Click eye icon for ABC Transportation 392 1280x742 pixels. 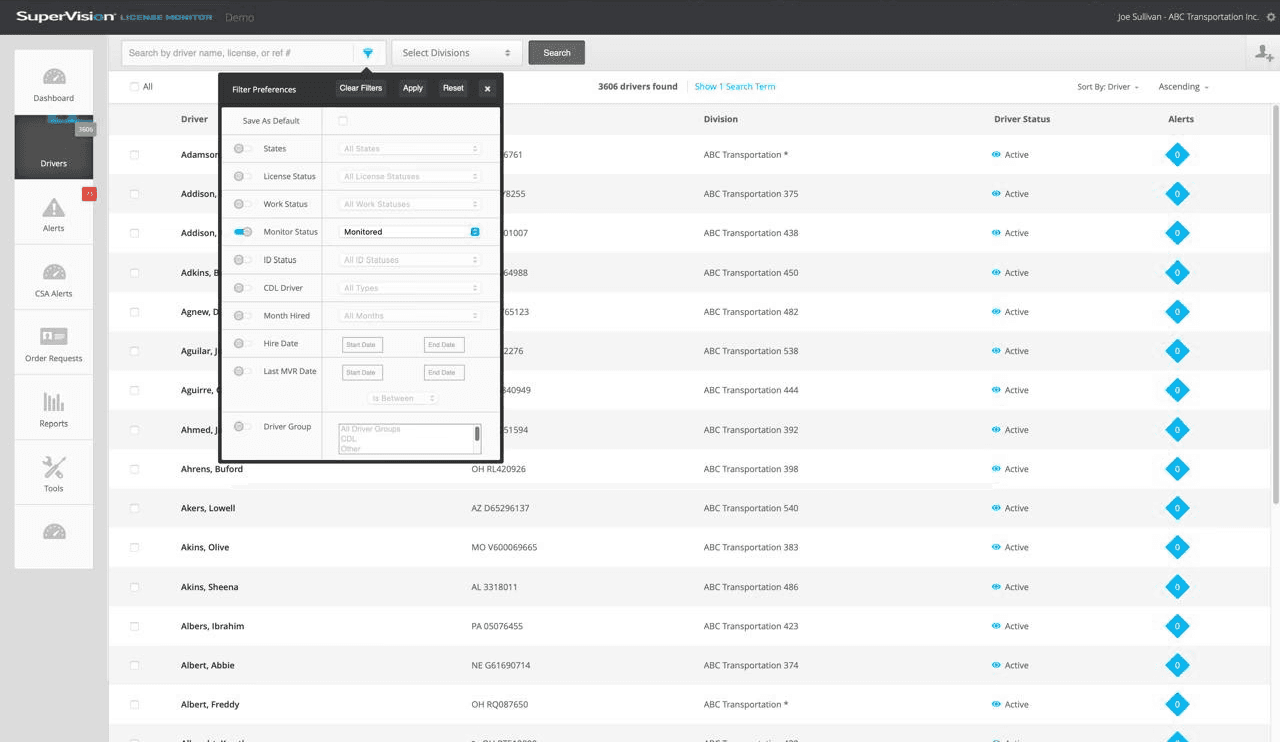coord(996,430)
